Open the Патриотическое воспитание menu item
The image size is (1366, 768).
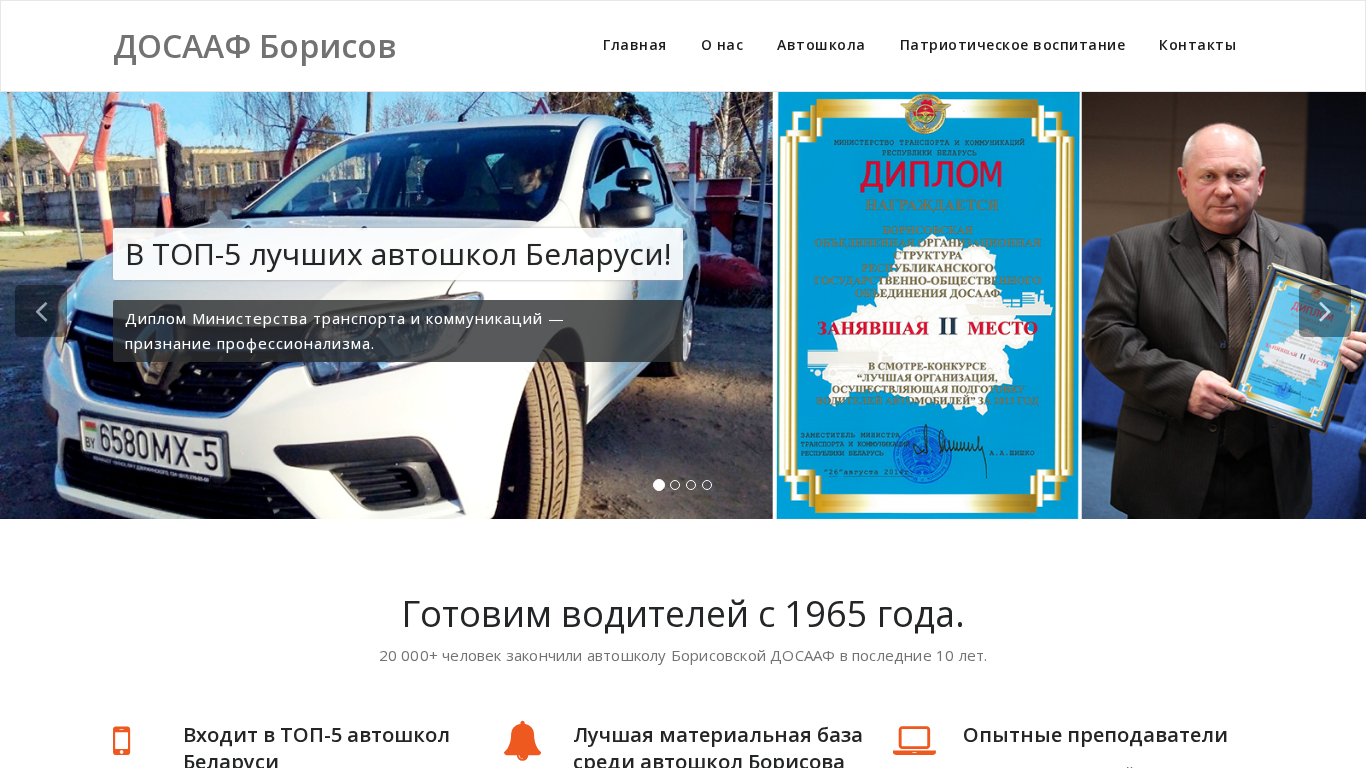point(1013,45)
